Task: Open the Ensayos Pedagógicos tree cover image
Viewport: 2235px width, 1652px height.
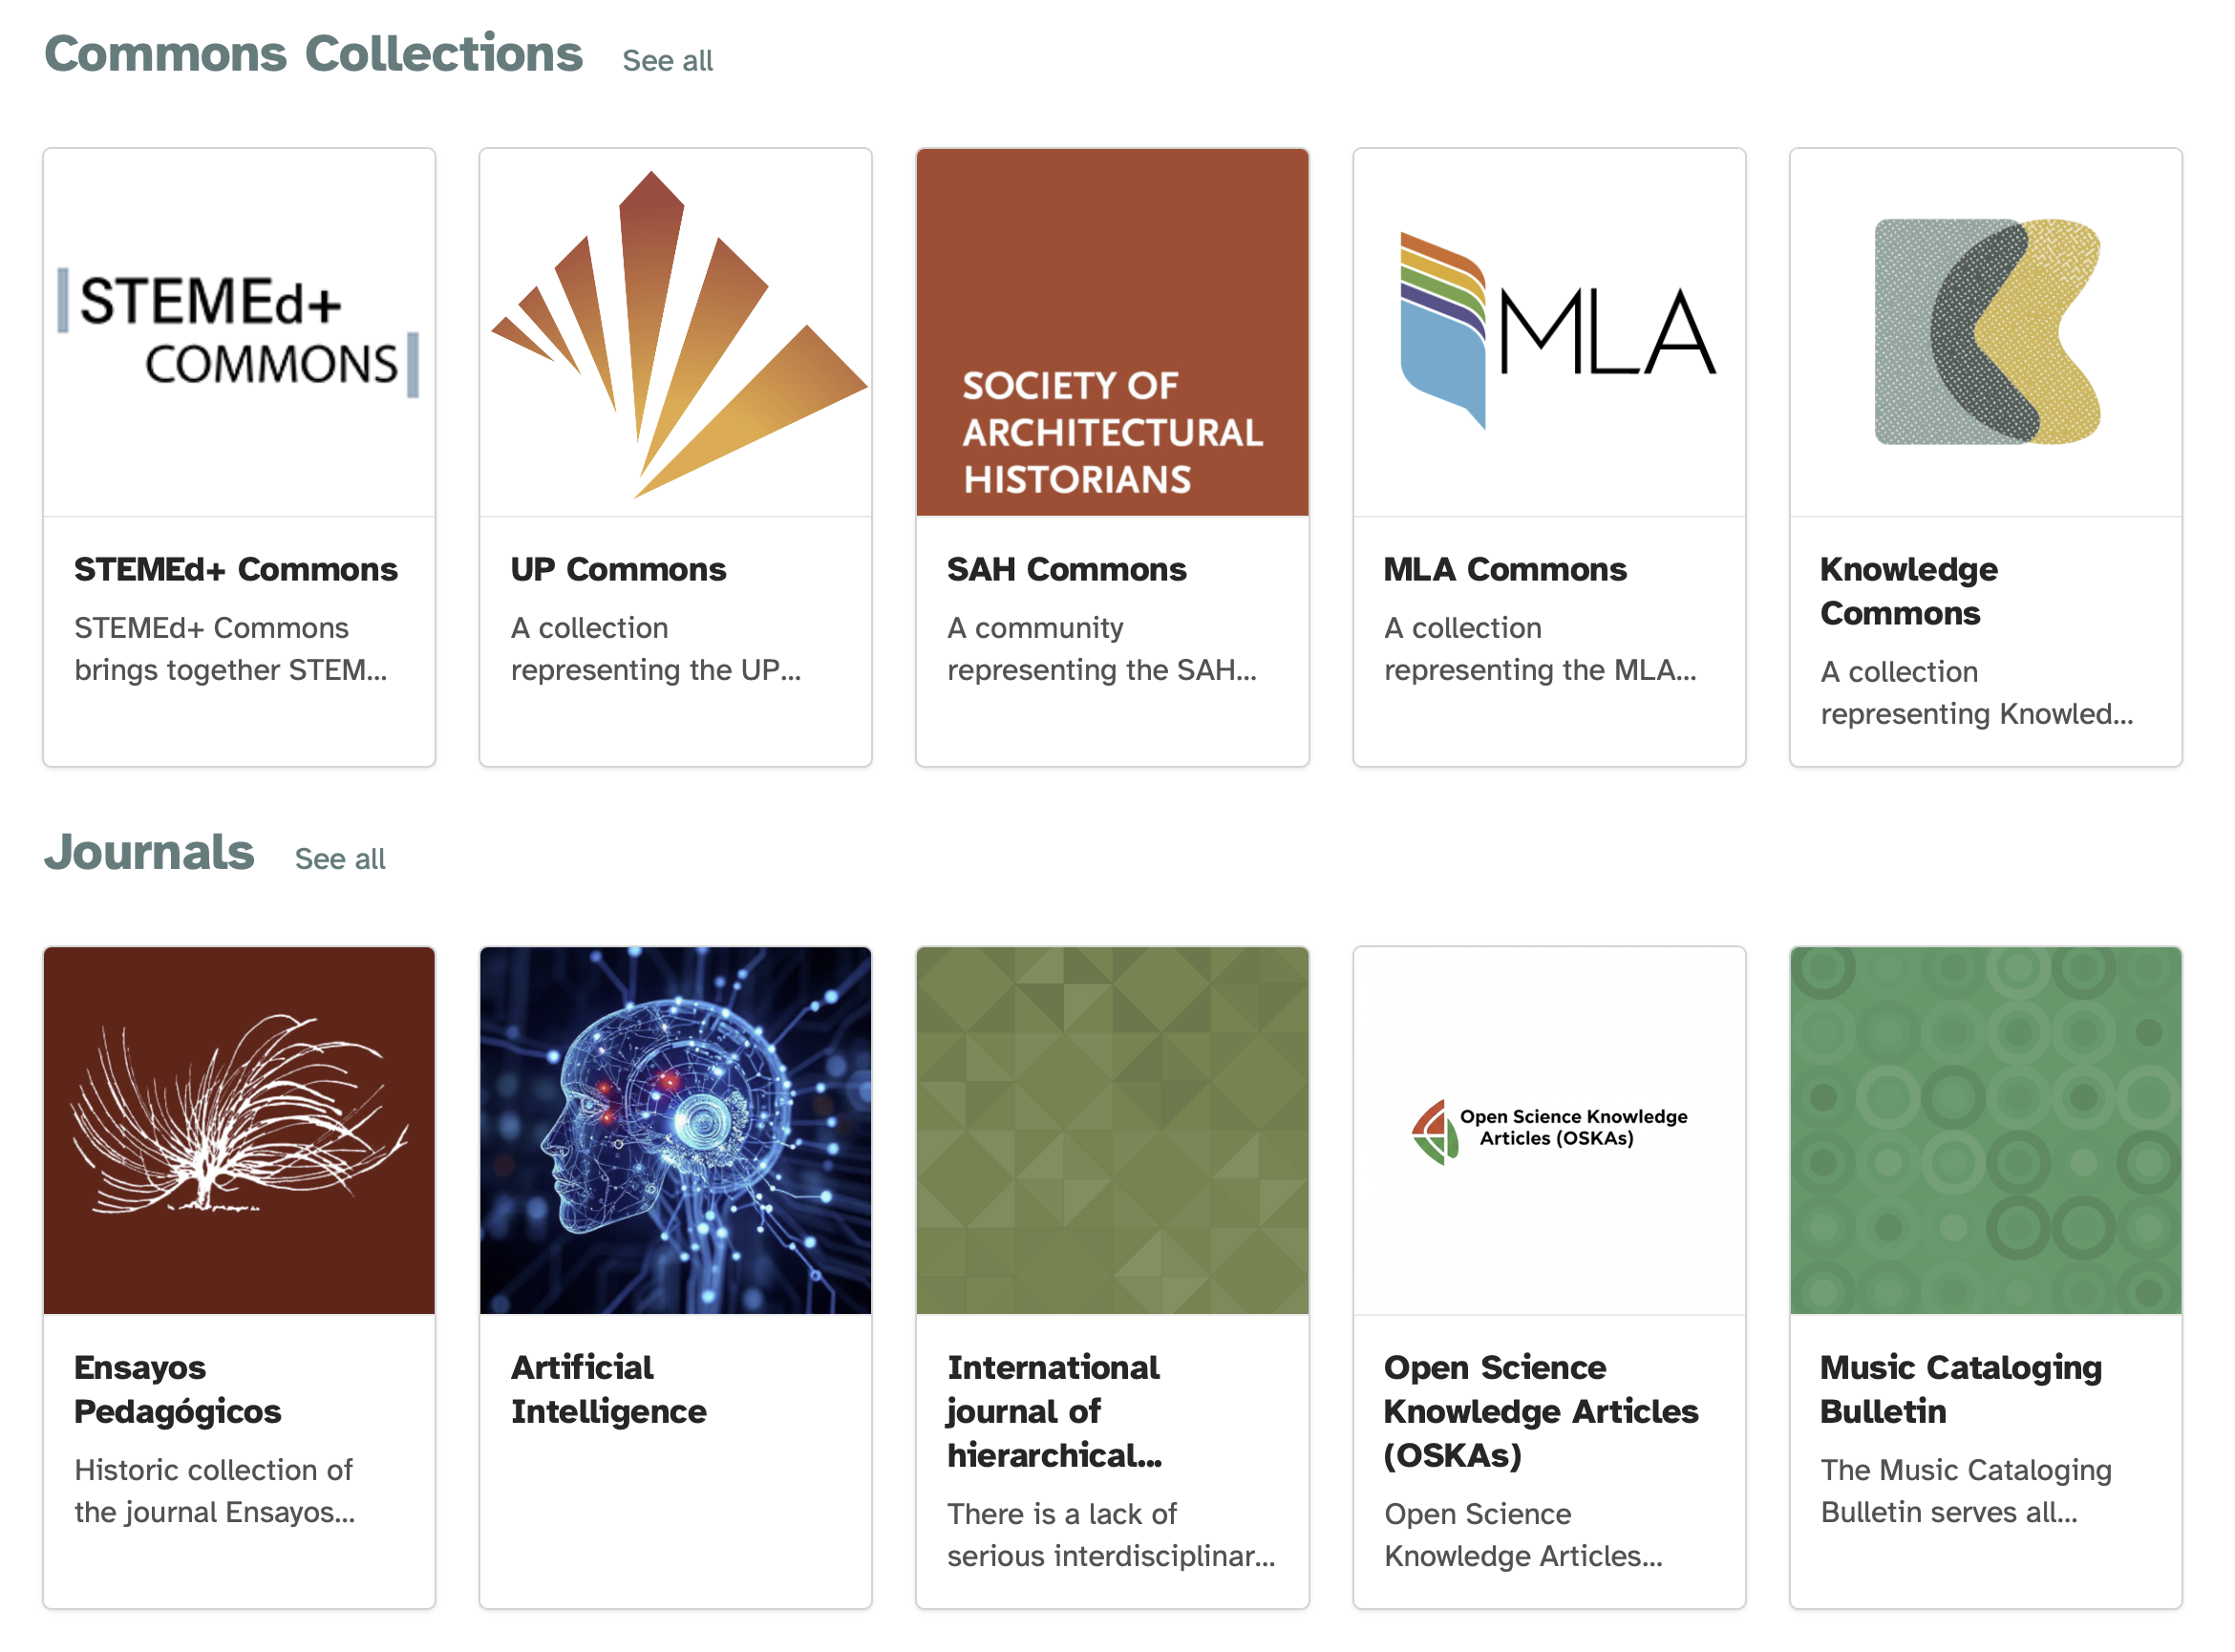Action: coord(238,1129)
